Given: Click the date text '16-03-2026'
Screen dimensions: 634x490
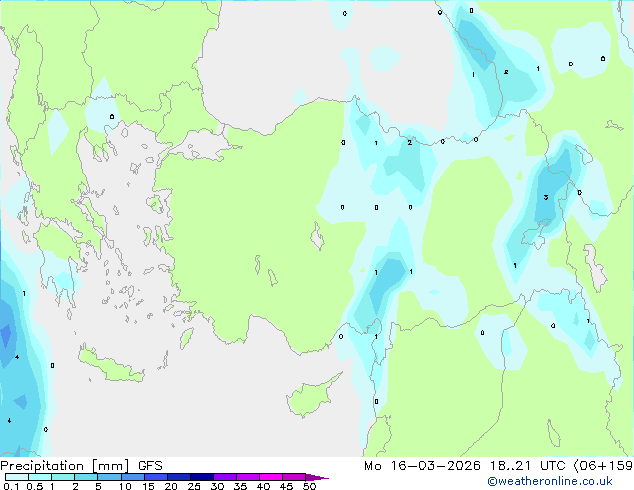Looking at the screenshot, I should pos(435,466).
